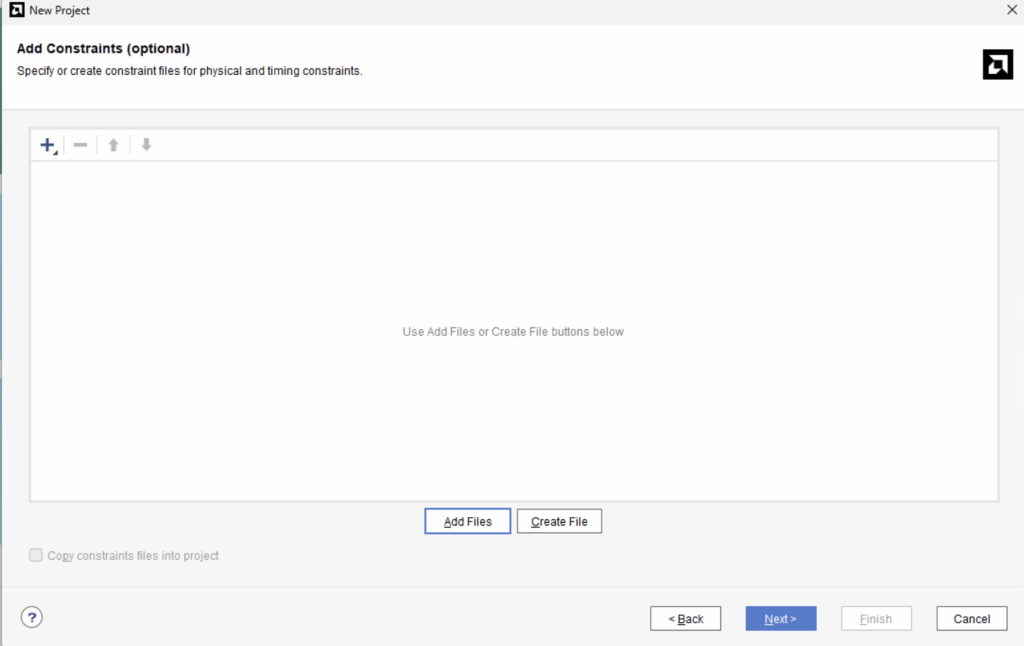Click the 'New Project' window title text

pyautogui.click(x=60, y=10)
